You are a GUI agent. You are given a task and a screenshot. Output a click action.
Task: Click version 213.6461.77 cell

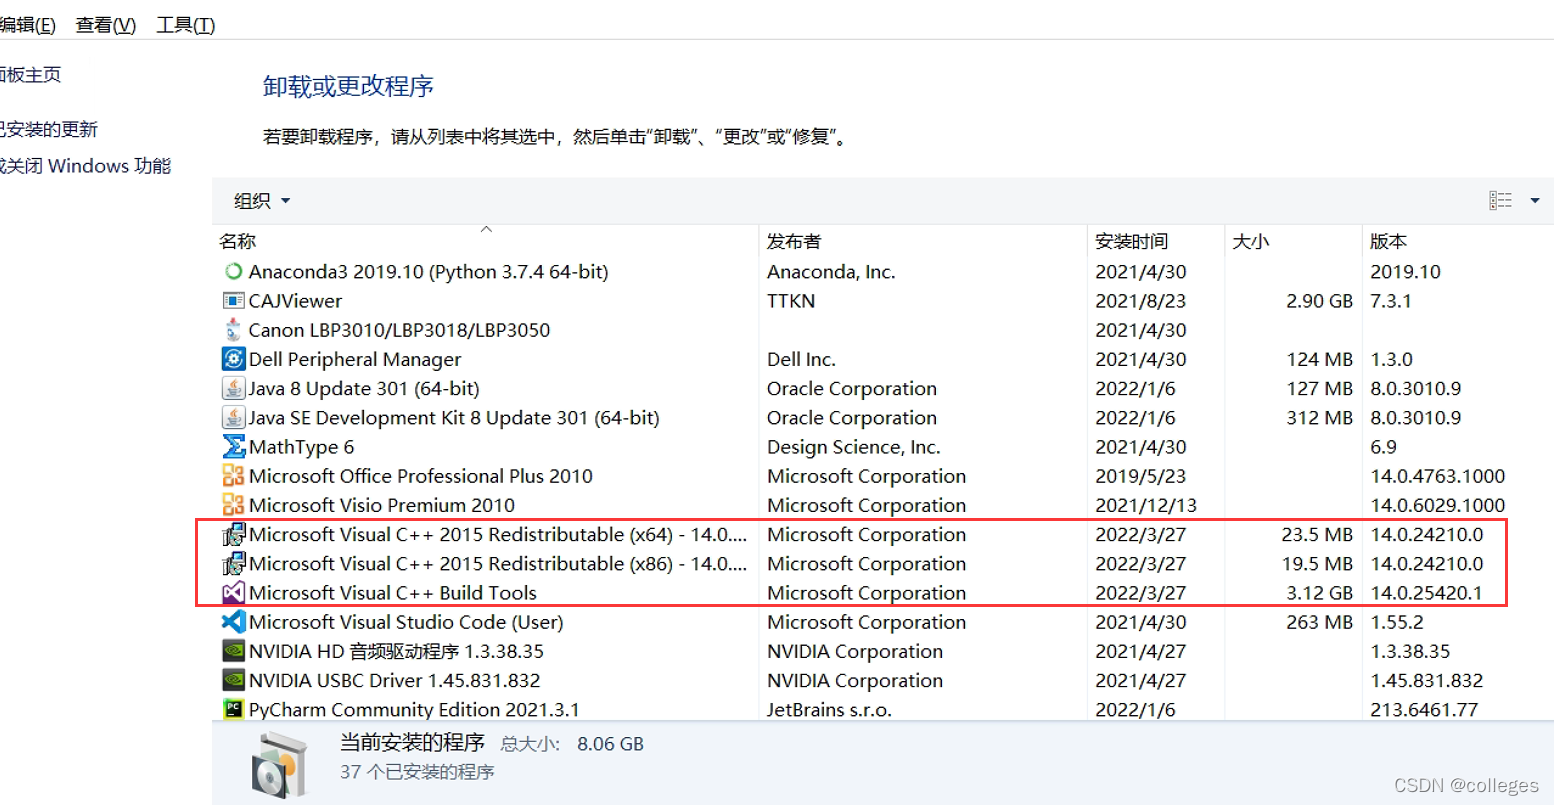point(1424,709)
